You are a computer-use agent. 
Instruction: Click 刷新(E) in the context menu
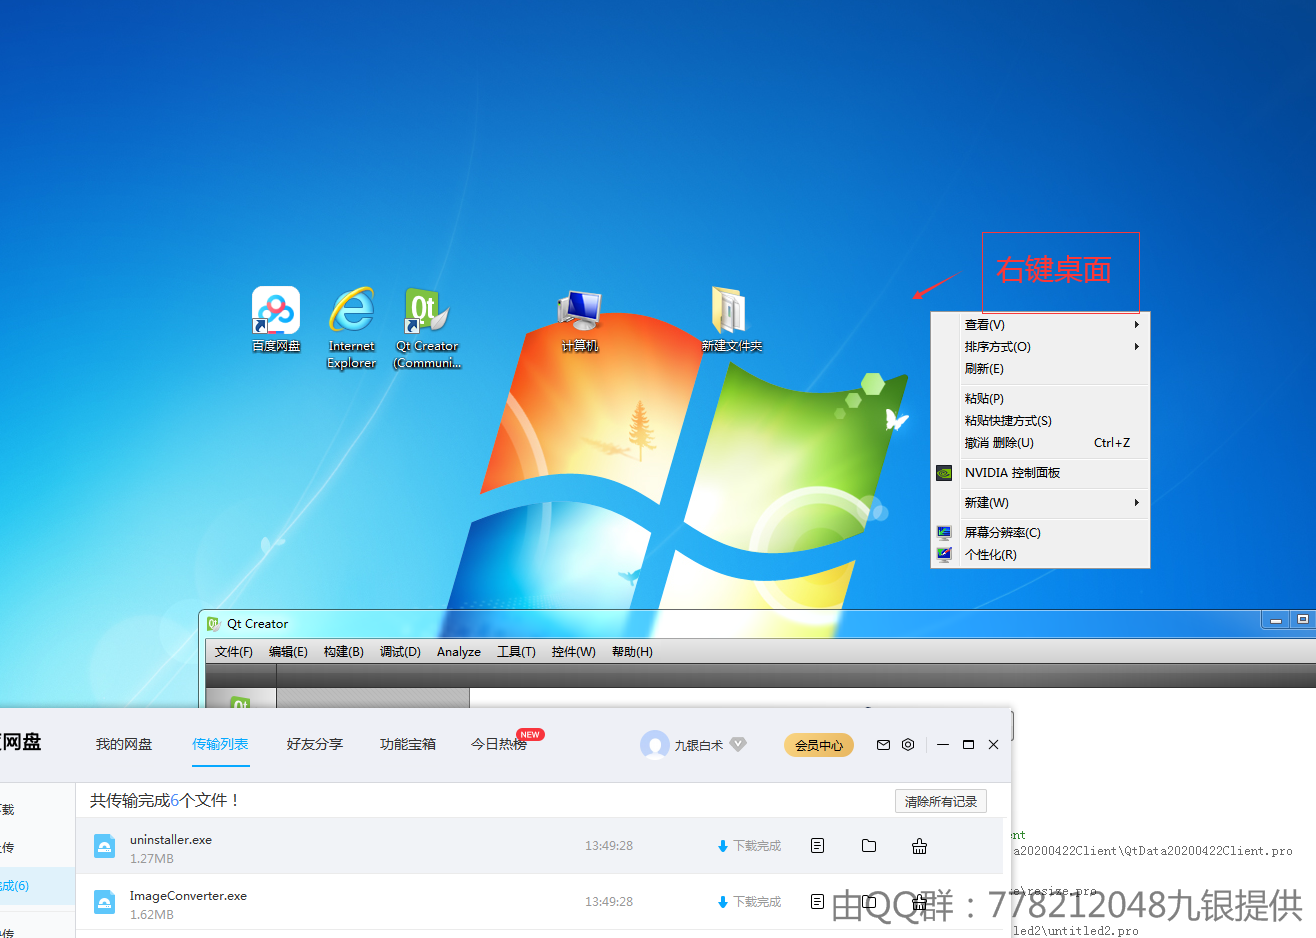point(1040,369)
